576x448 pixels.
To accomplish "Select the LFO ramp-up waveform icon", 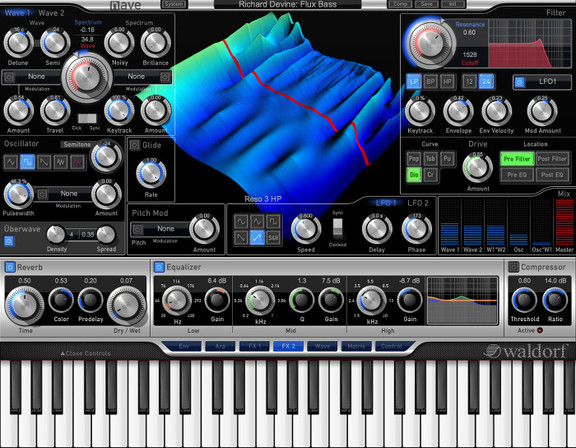I will (x=257, y=238).
